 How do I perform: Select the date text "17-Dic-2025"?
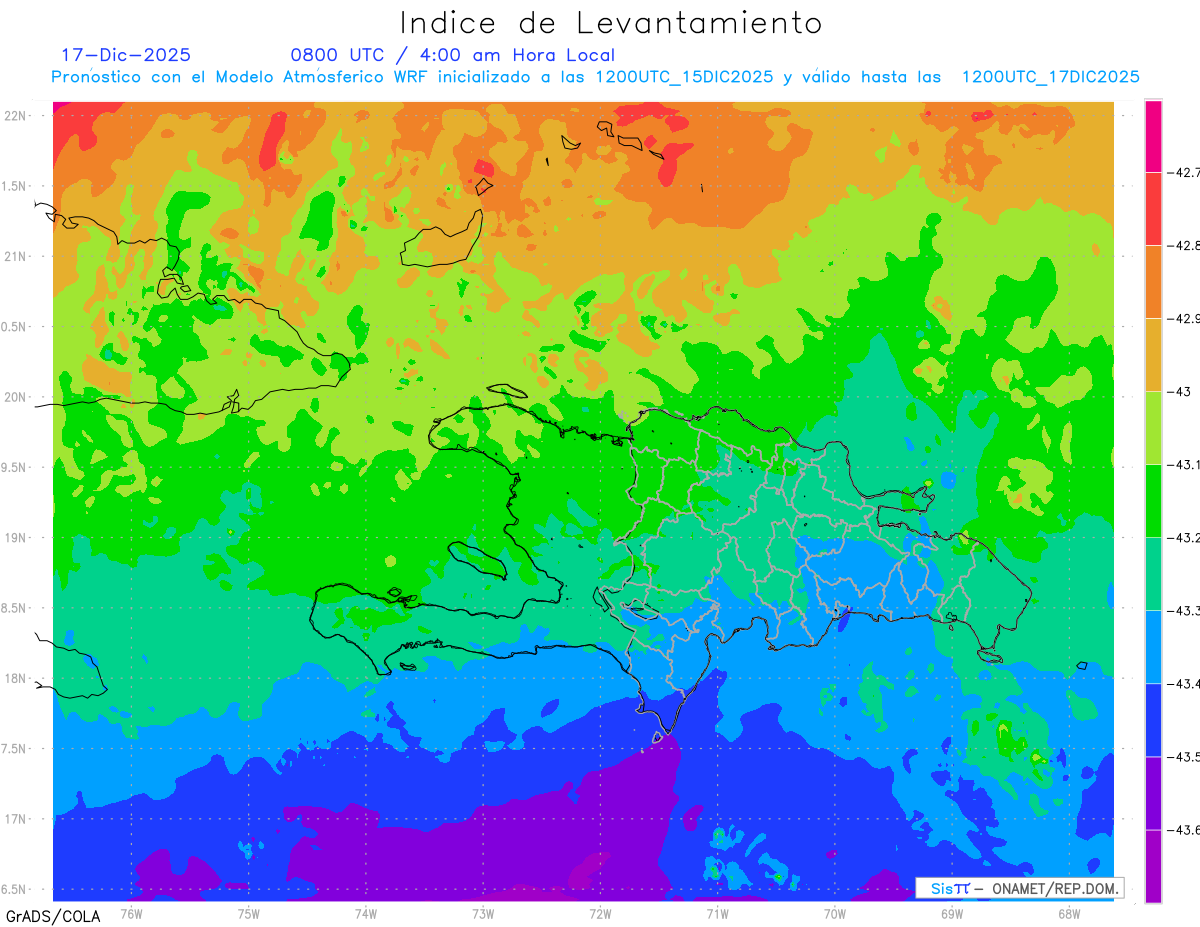point(126,55)
